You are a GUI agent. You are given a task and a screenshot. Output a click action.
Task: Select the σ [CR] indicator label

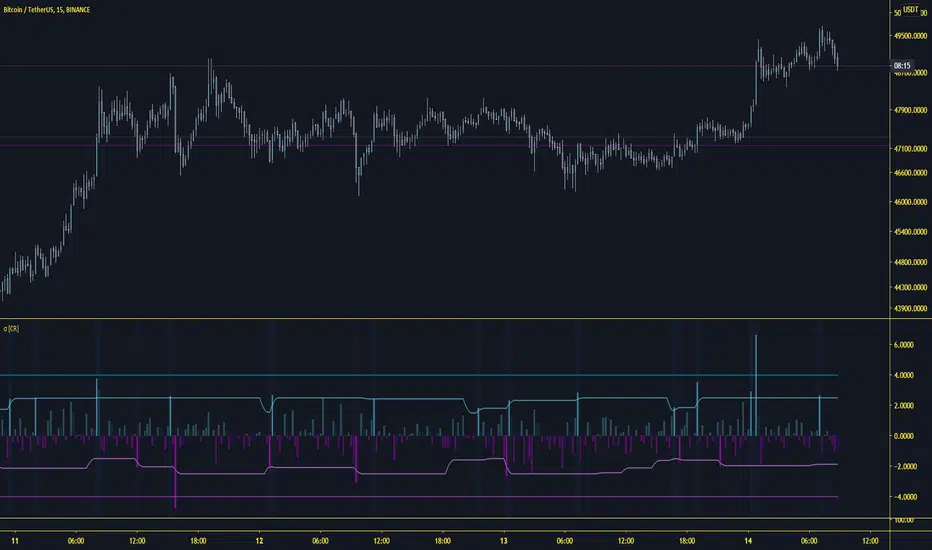[11, 328]
